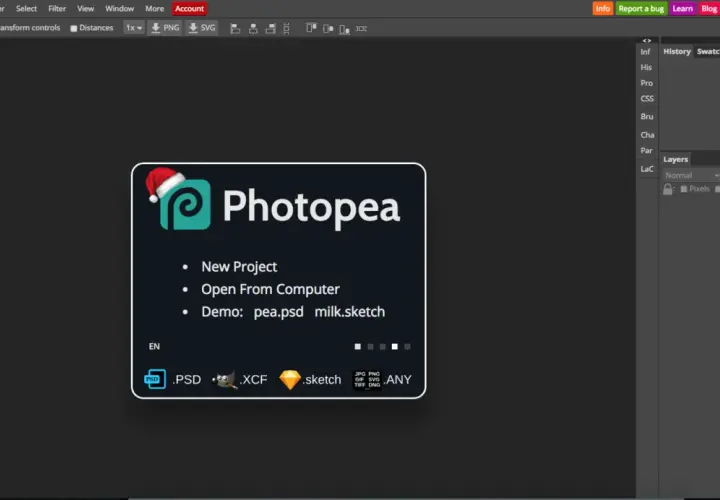
Task: Click the distribute vertical spacing icon
Action: pyautogui.click(x=287, y=28)
